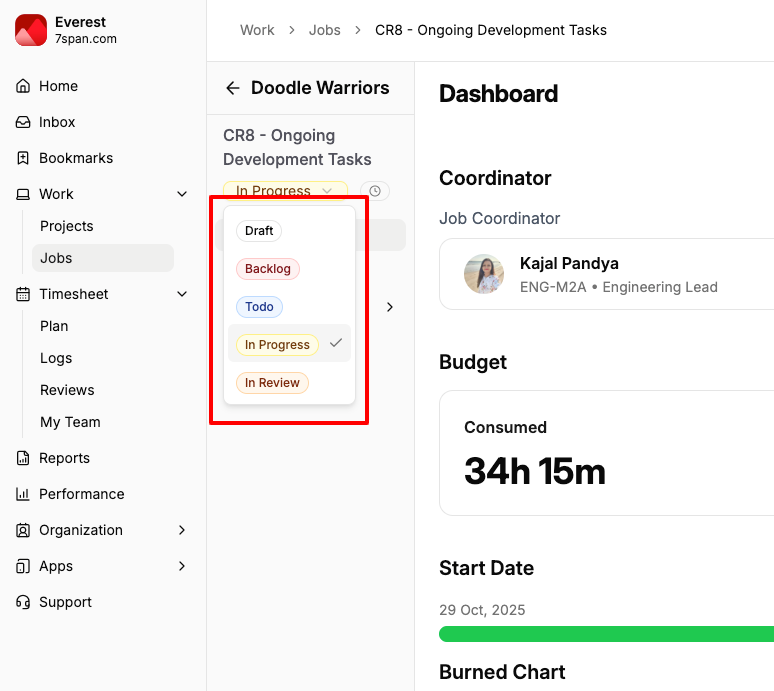The width and height of the screenshot is (774, 691).
Task: Click the Support headset icon
Action: coord(23,602)
